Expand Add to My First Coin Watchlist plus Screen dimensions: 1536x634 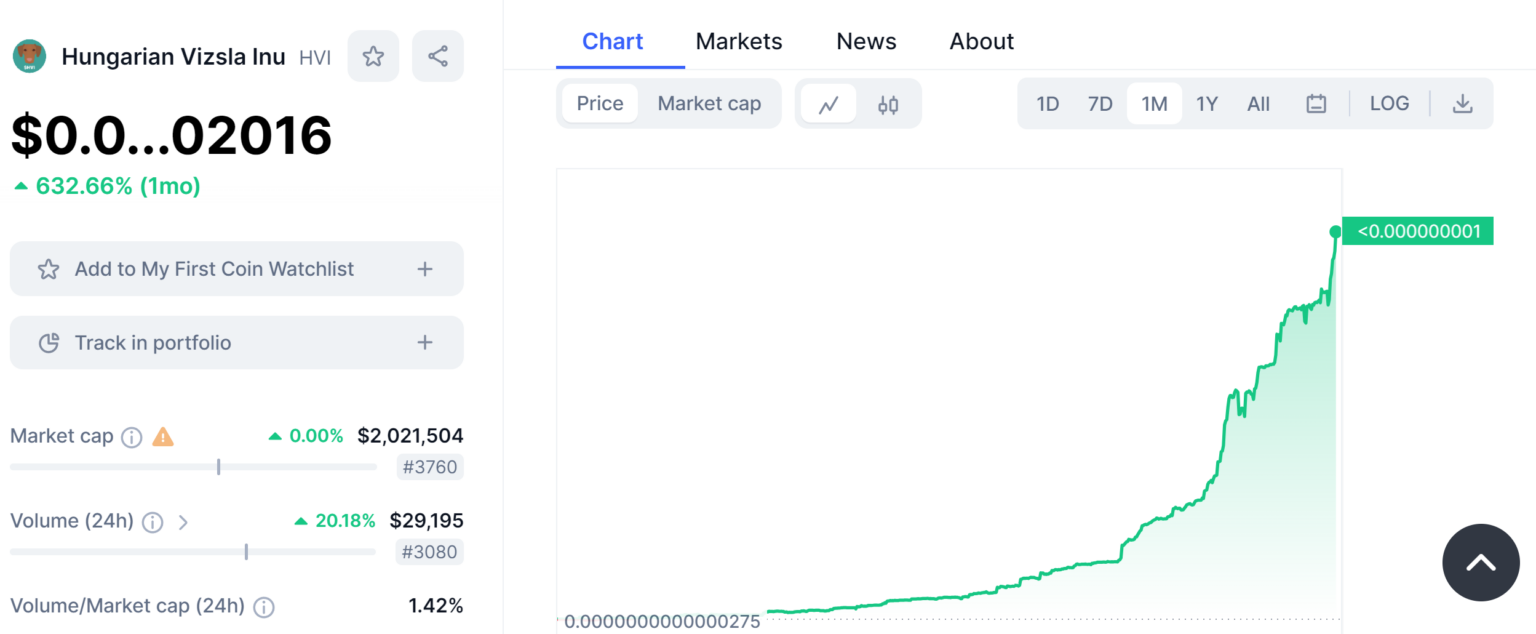[x=425, y=269]
